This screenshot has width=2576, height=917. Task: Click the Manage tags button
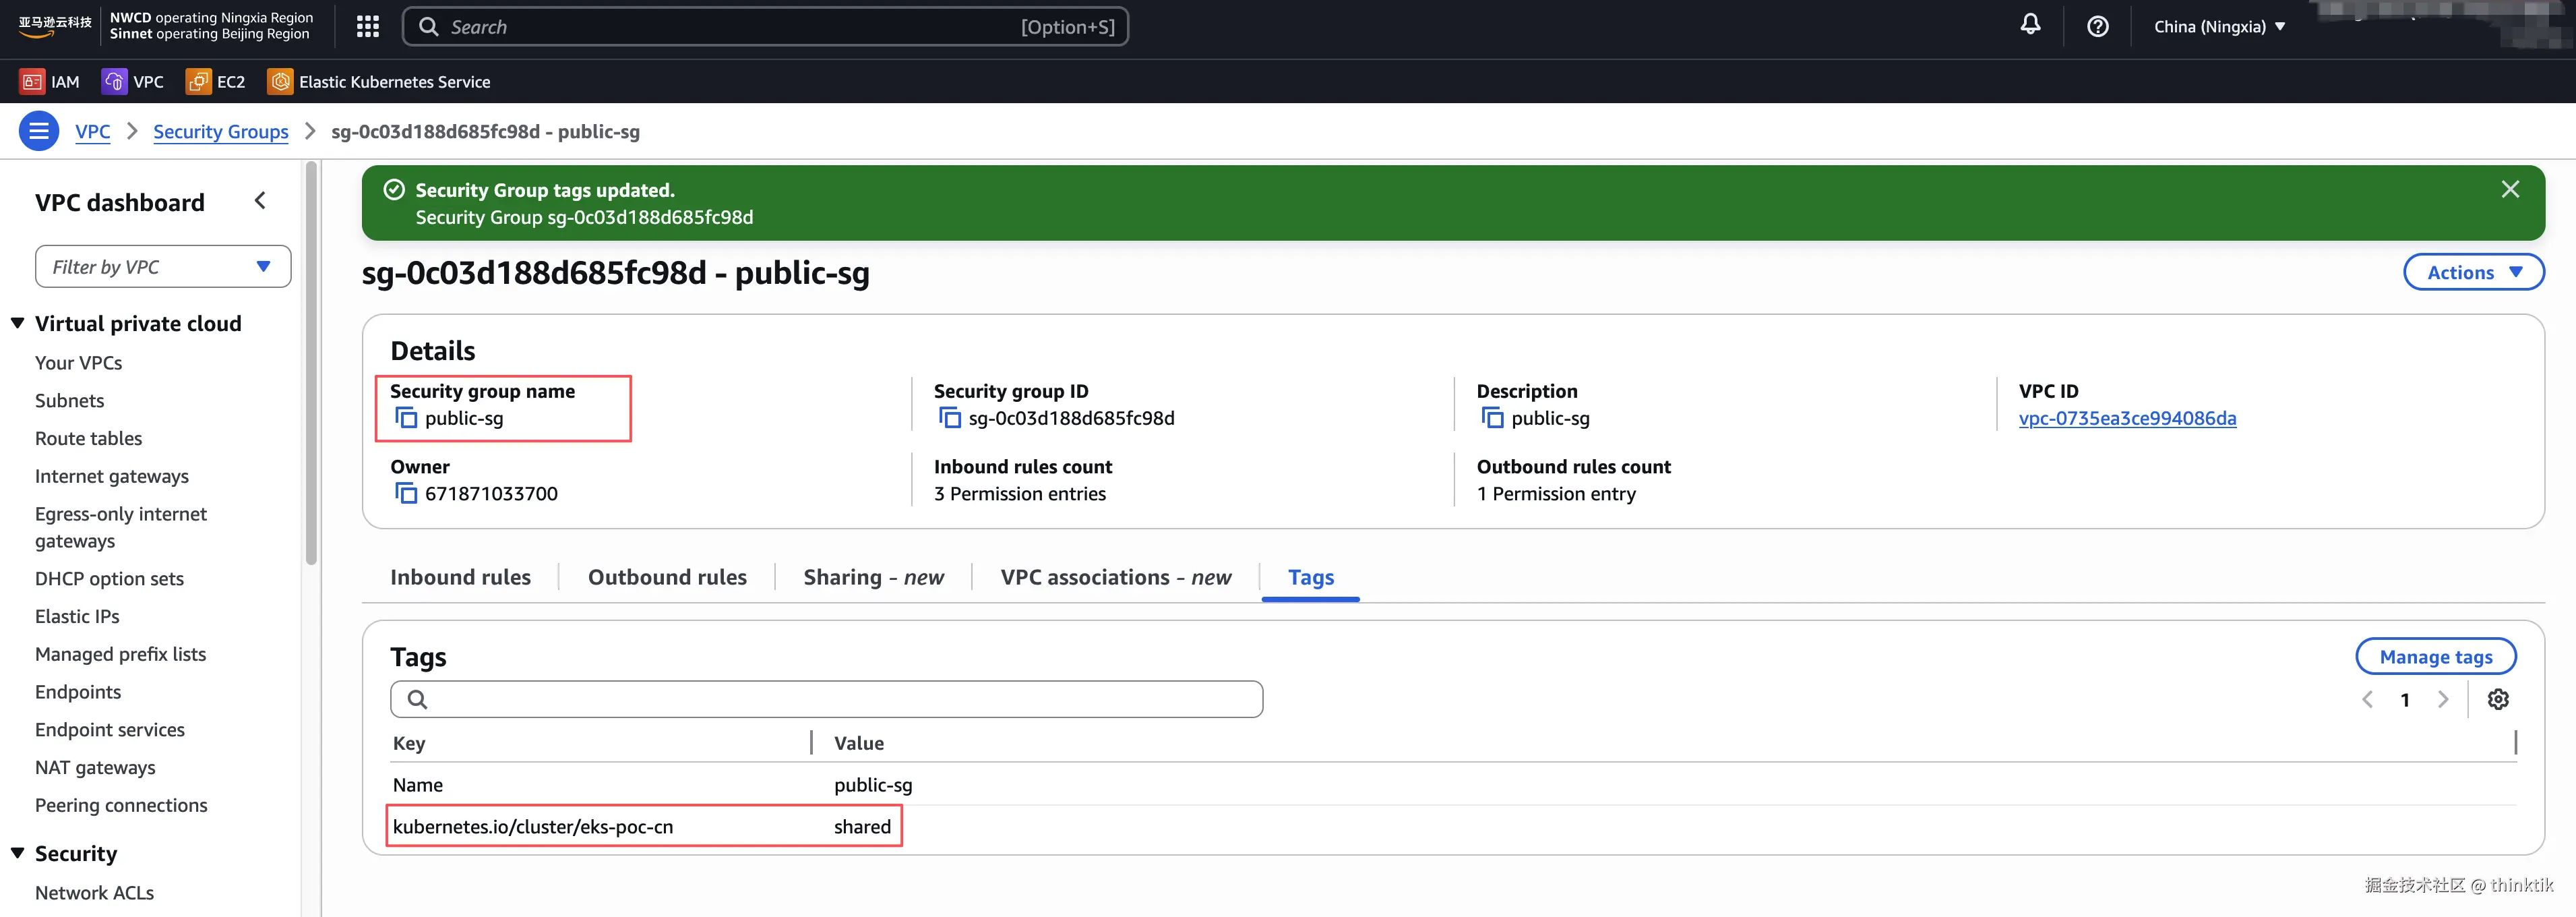[2435, 657]
